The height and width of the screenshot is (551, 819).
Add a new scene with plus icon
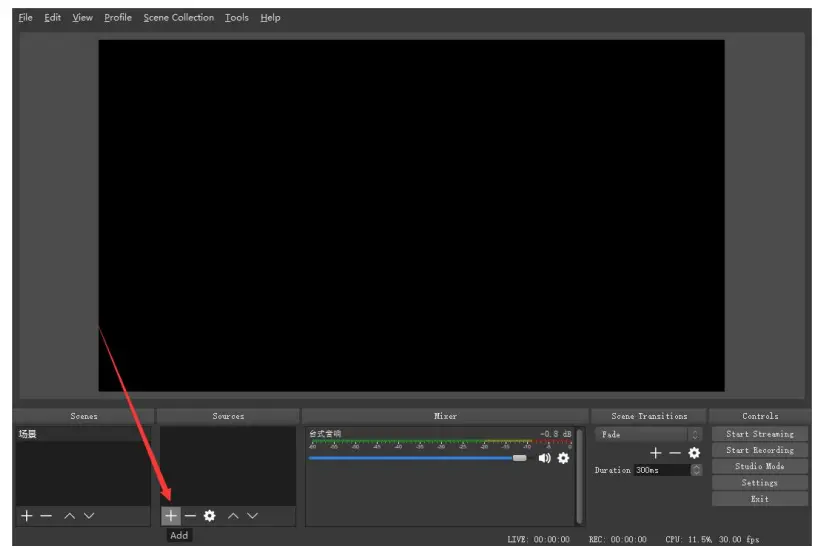(27, 516)
